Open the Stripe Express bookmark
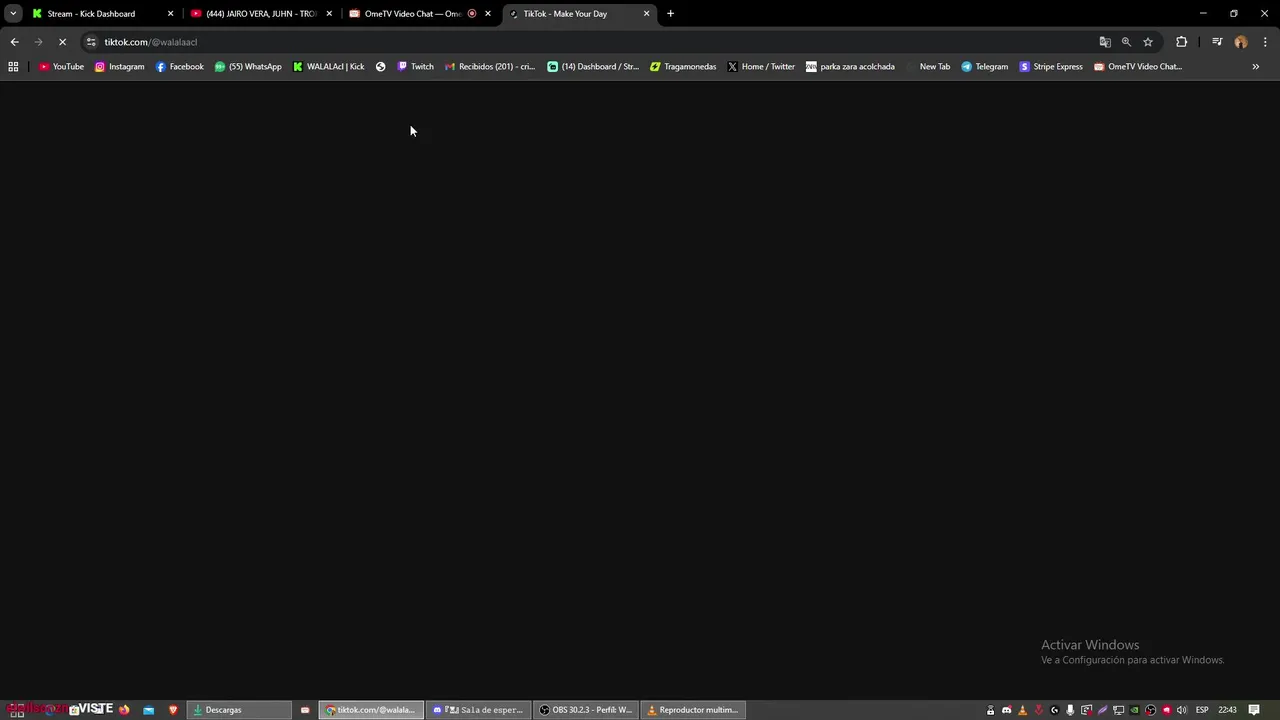 (1051, 67)
